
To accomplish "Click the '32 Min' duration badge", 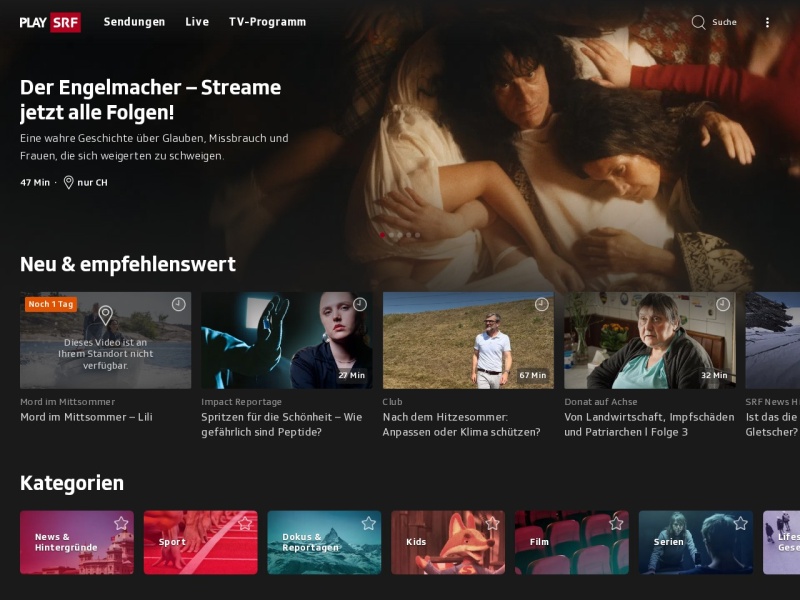I will [x=714, y=375].
